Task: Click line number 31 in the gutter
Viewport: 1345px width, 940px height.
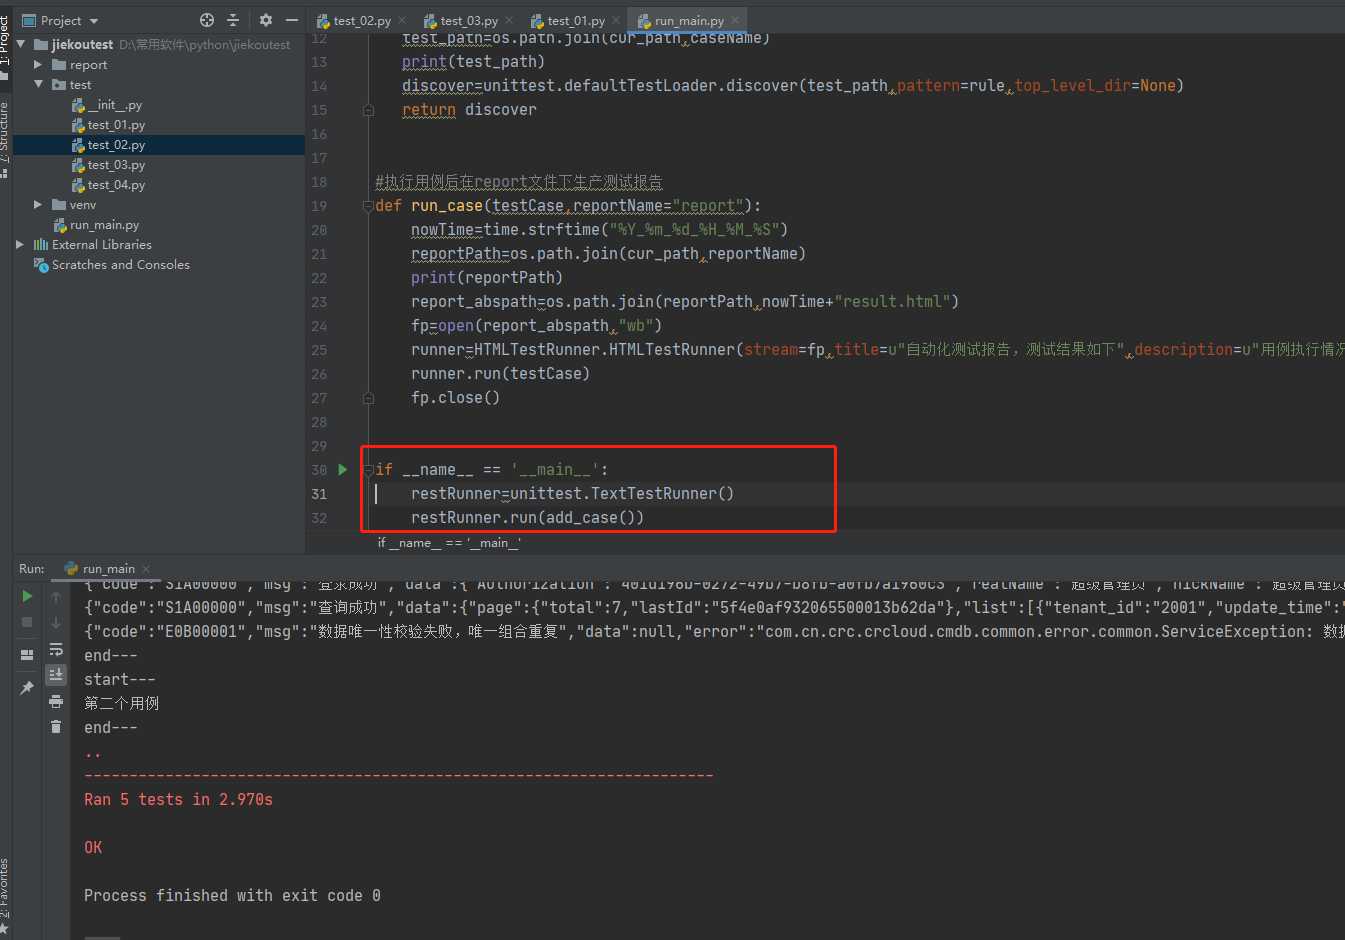Action: pyautogui.click(x=319, y=494)
